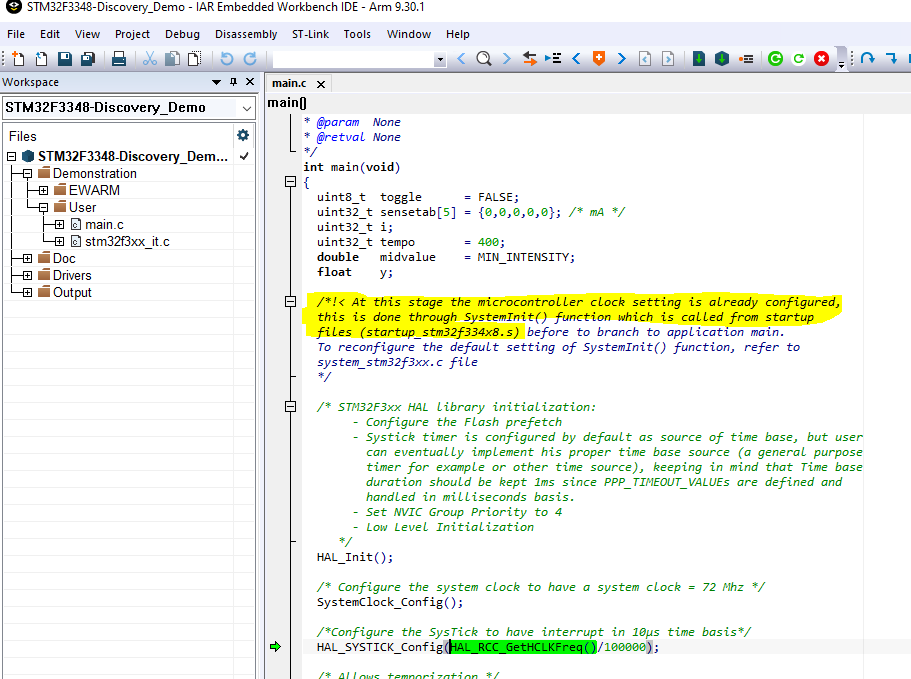Toggle bookmark with orange shield icon

(599, 59)
